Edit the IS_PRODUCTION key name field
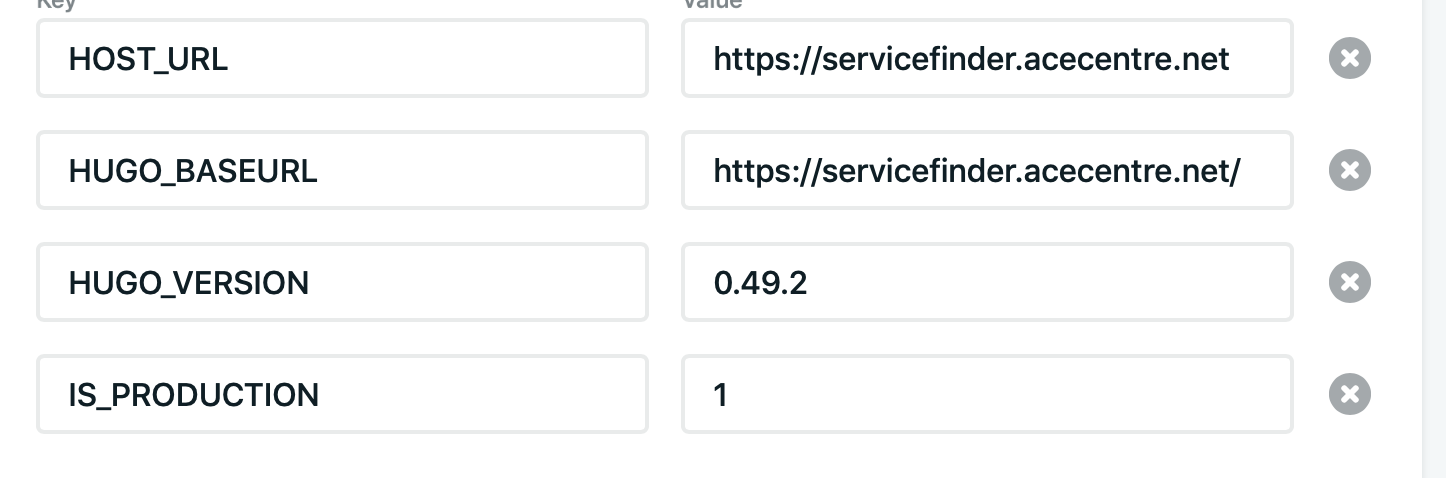The image size is (1446, 478). point(342,394)
